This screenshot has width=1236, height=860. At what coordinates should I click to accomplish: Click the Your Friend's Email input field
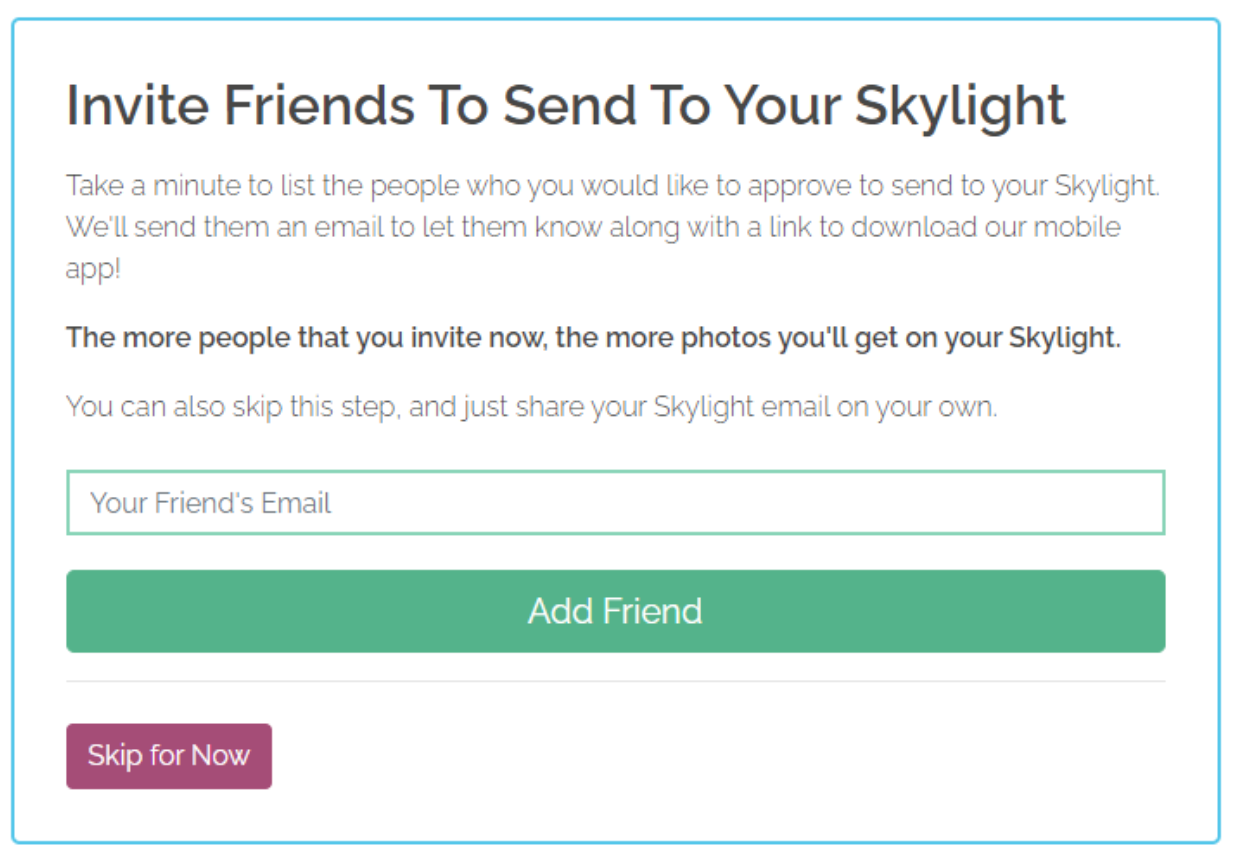[x=615, y=503]
